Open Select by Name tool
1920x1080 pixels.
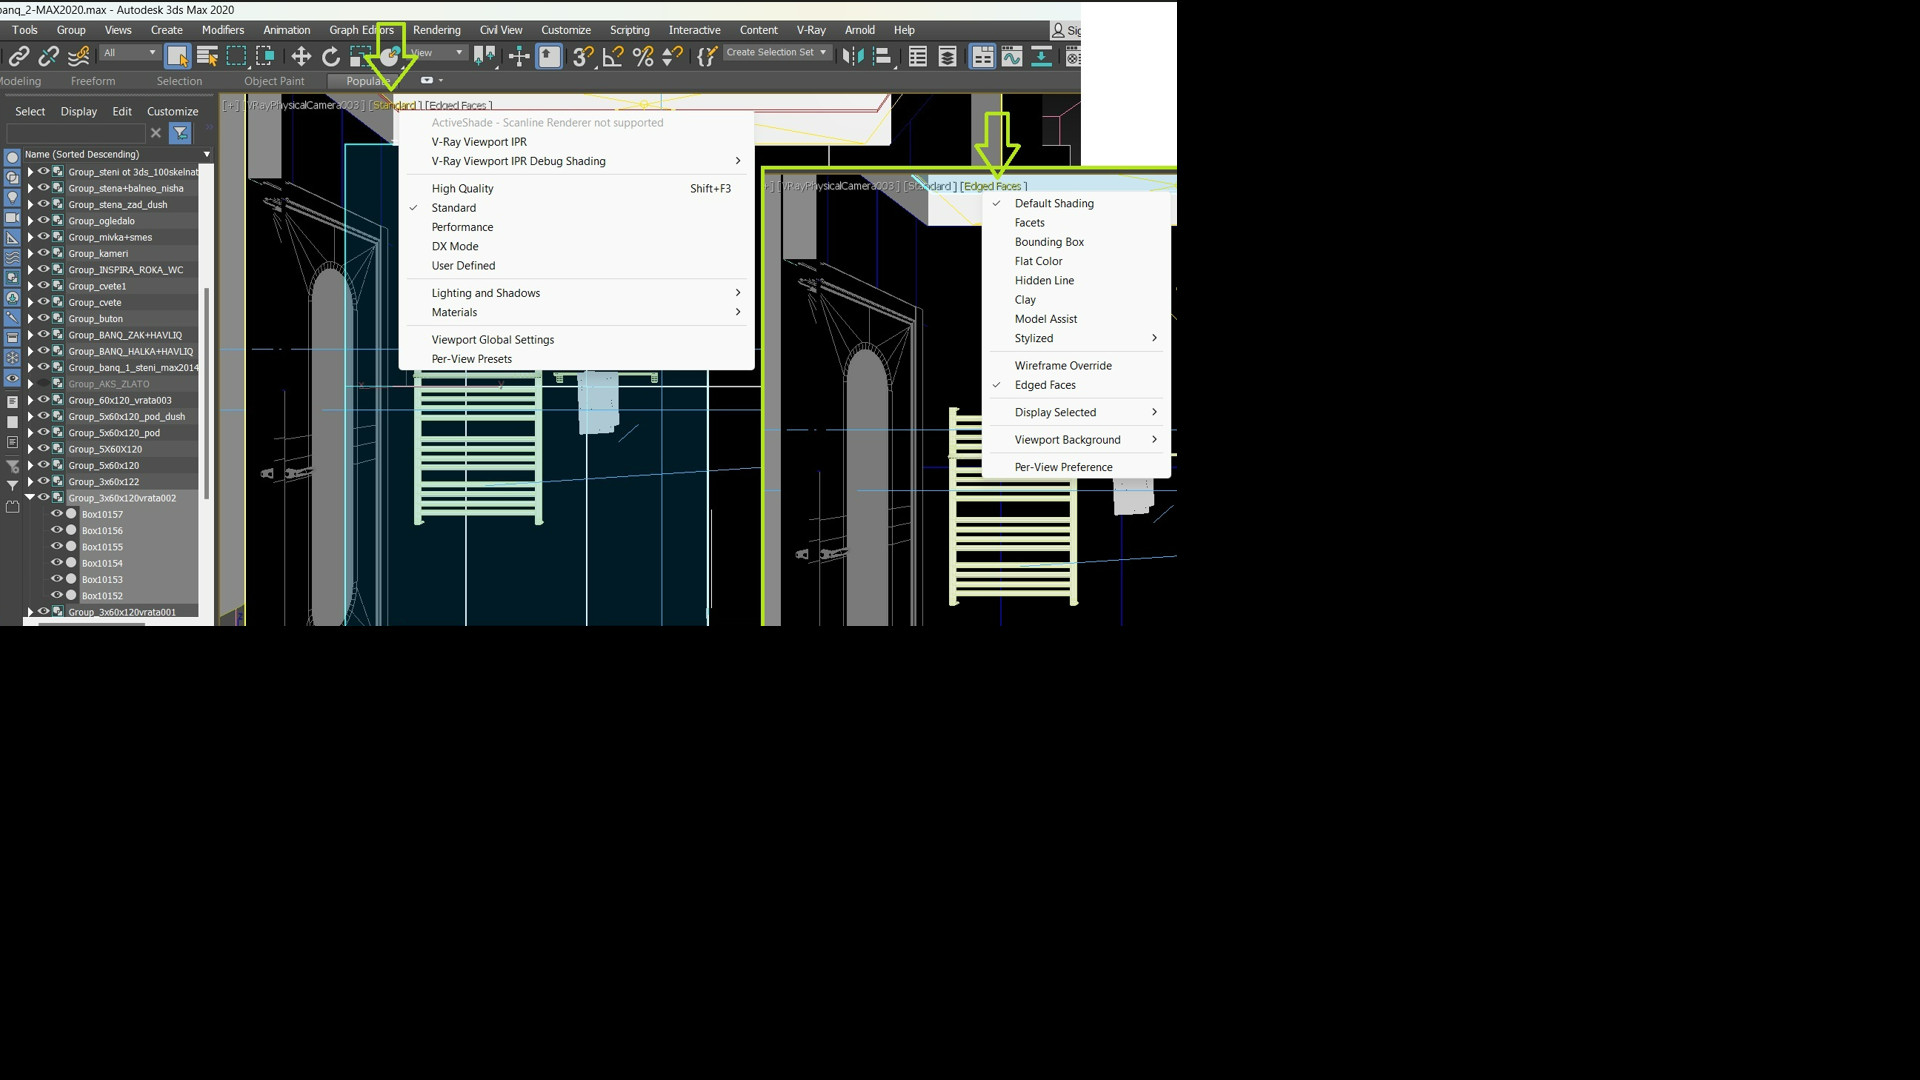point(207,57)
